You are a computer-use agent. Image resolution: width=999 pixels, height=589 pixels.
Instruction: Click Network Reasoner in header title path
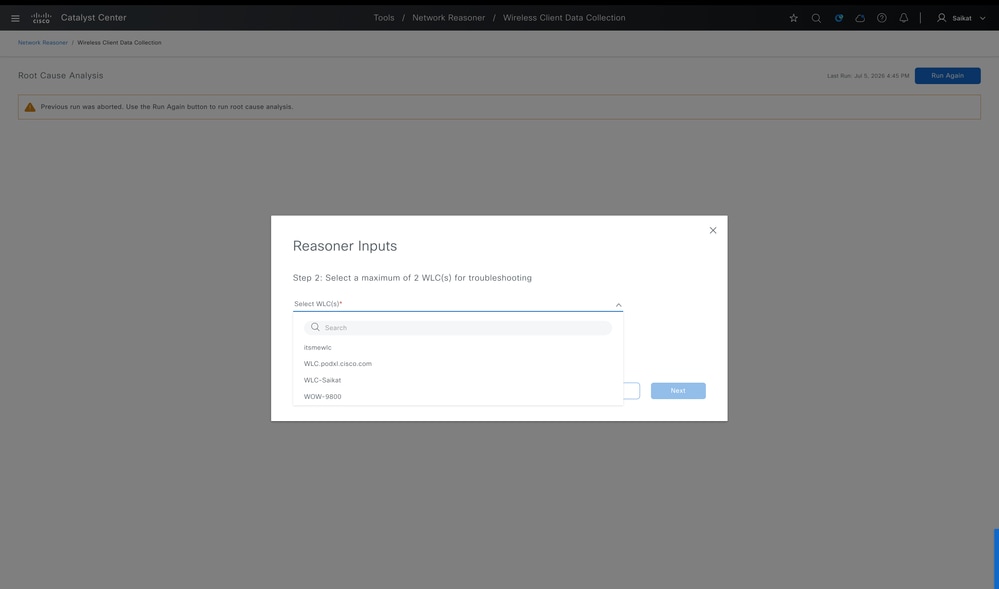(449, 18)
